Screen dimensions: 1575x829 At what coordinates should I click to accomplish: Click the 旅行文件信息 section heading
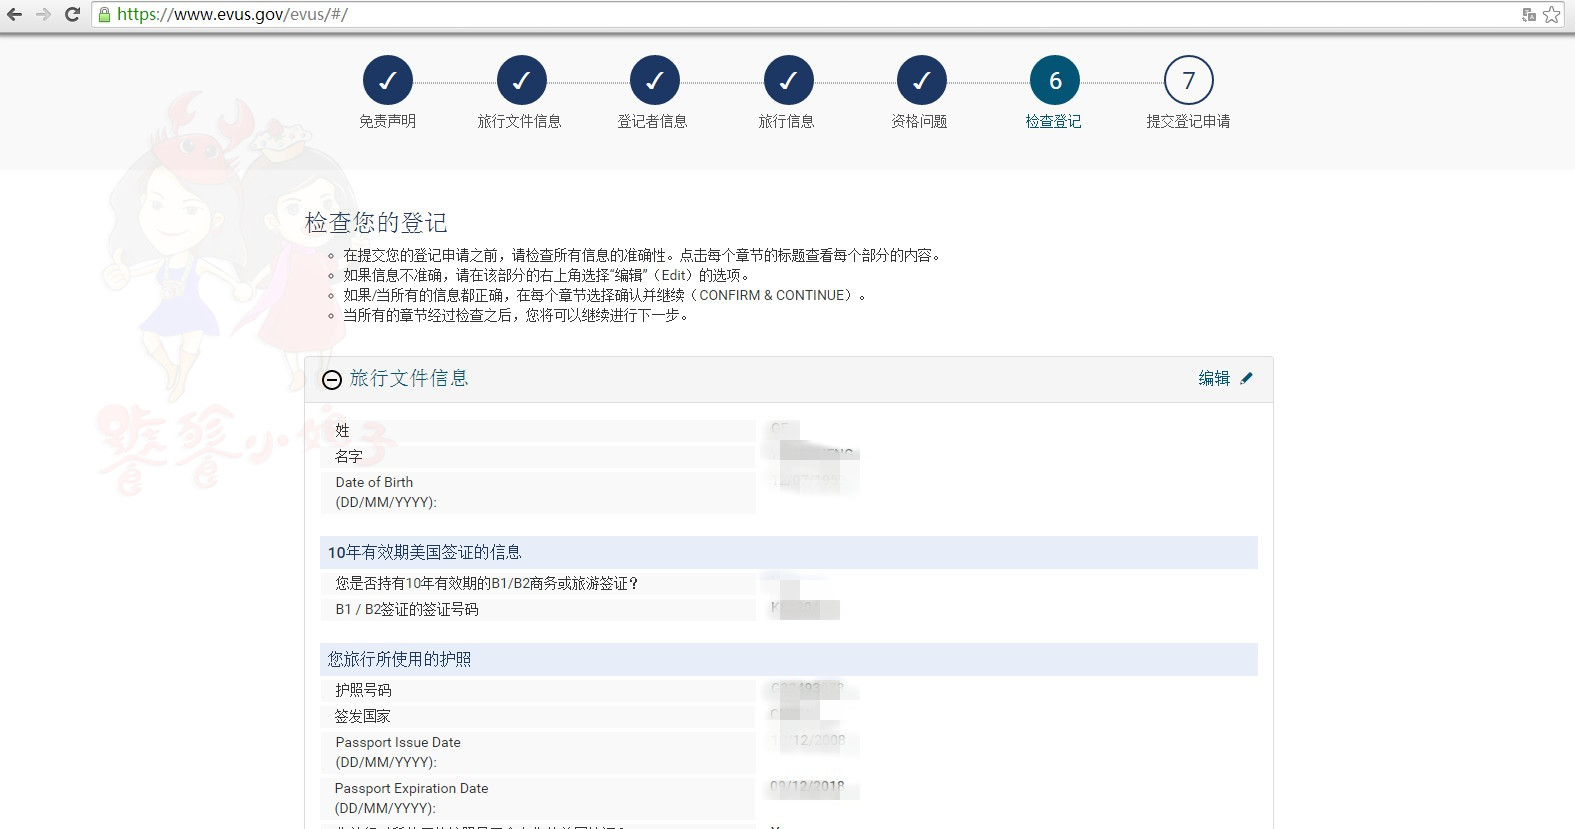point(409,378)
